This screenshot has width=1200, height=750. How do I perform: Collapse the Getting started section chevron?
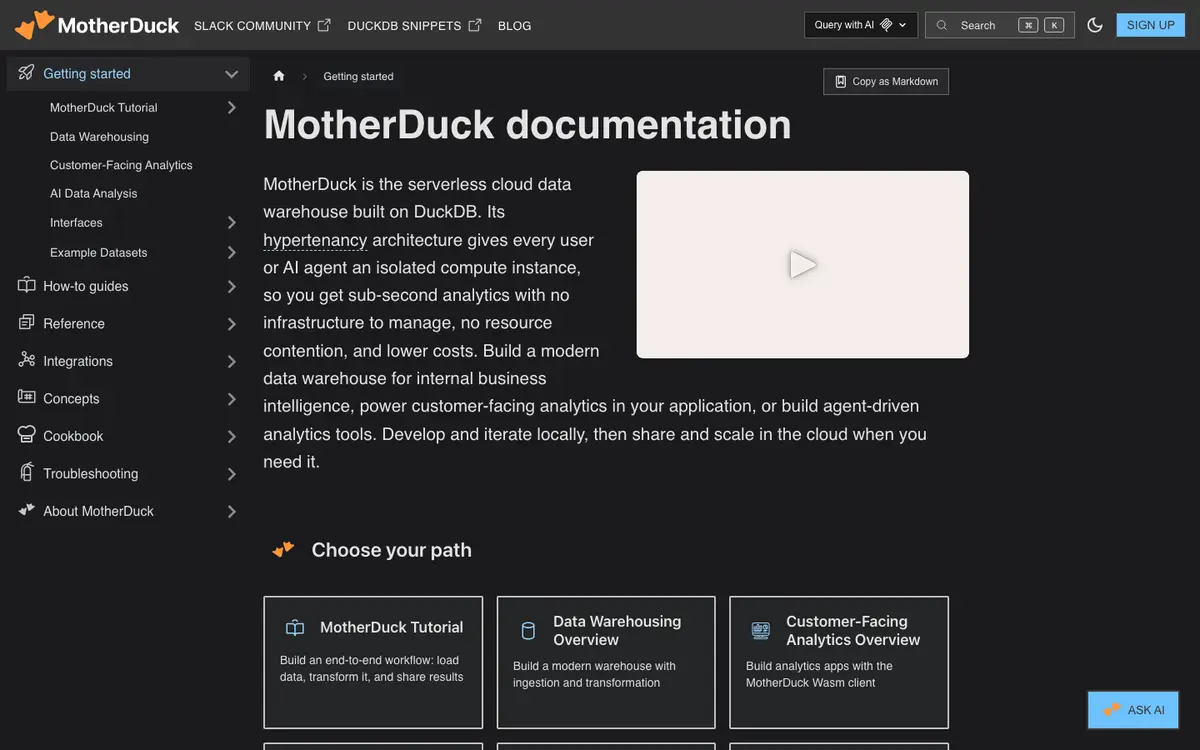coord(231,74)
